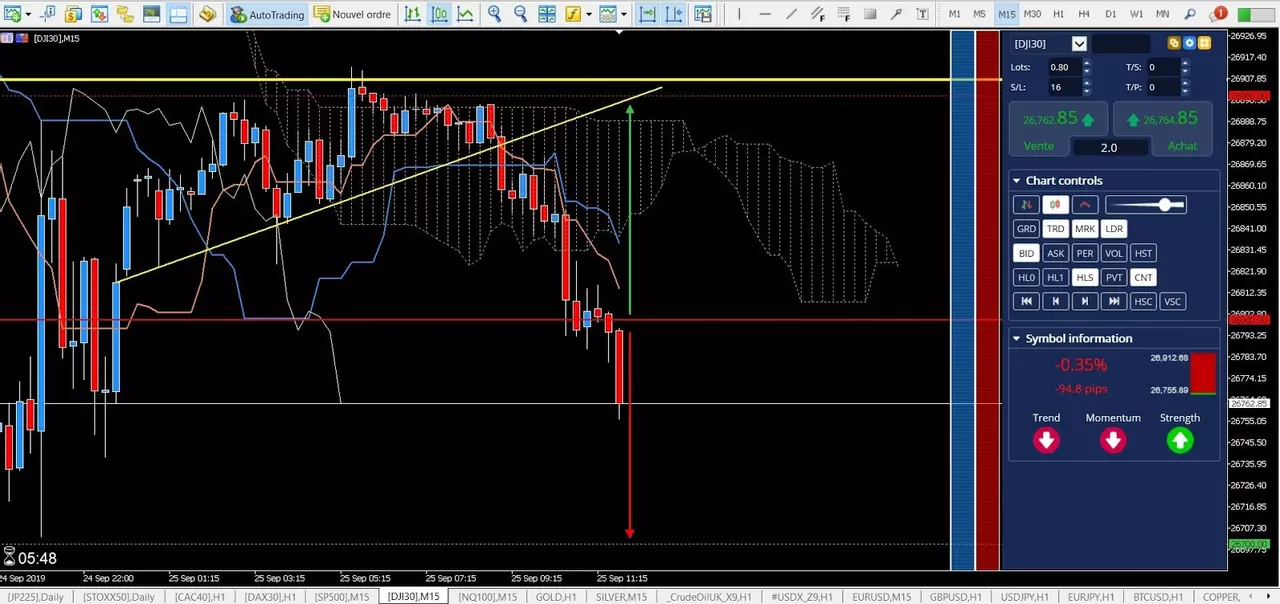Open the indicators list icon
Screen dimensions: 1280x604
point(572,14)
